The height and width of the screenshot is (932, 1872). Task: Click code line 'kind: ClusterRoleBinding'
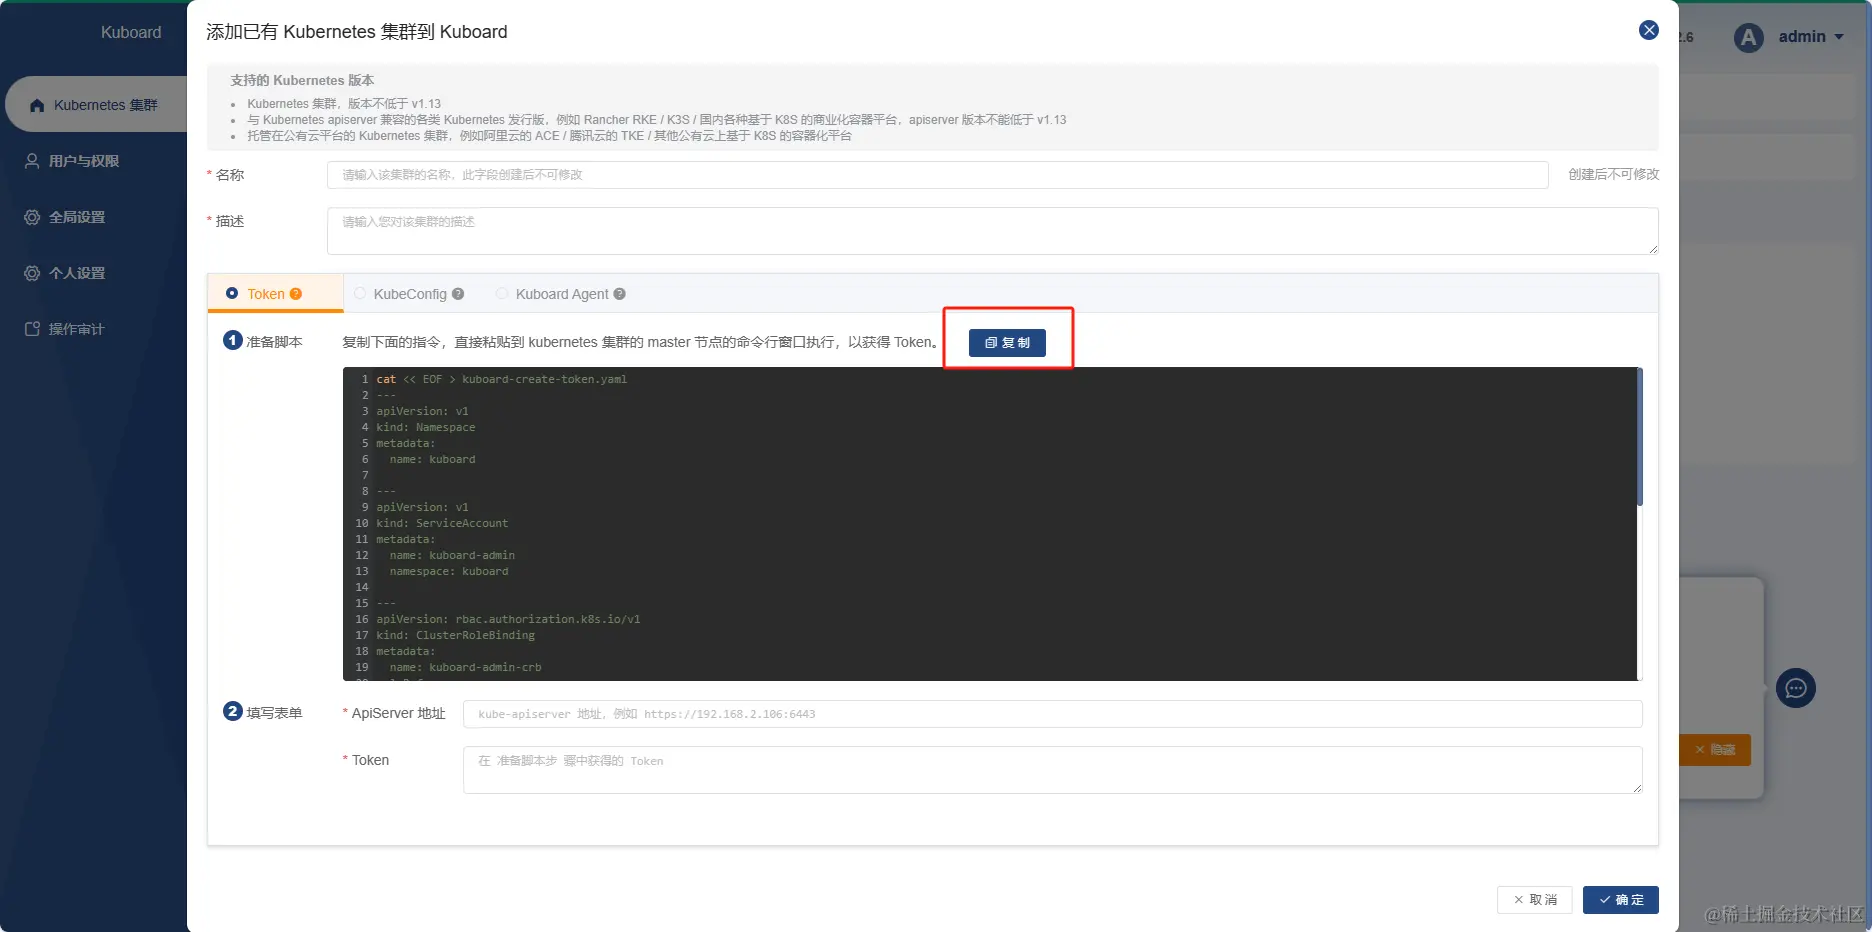click(x=456, y=635)
